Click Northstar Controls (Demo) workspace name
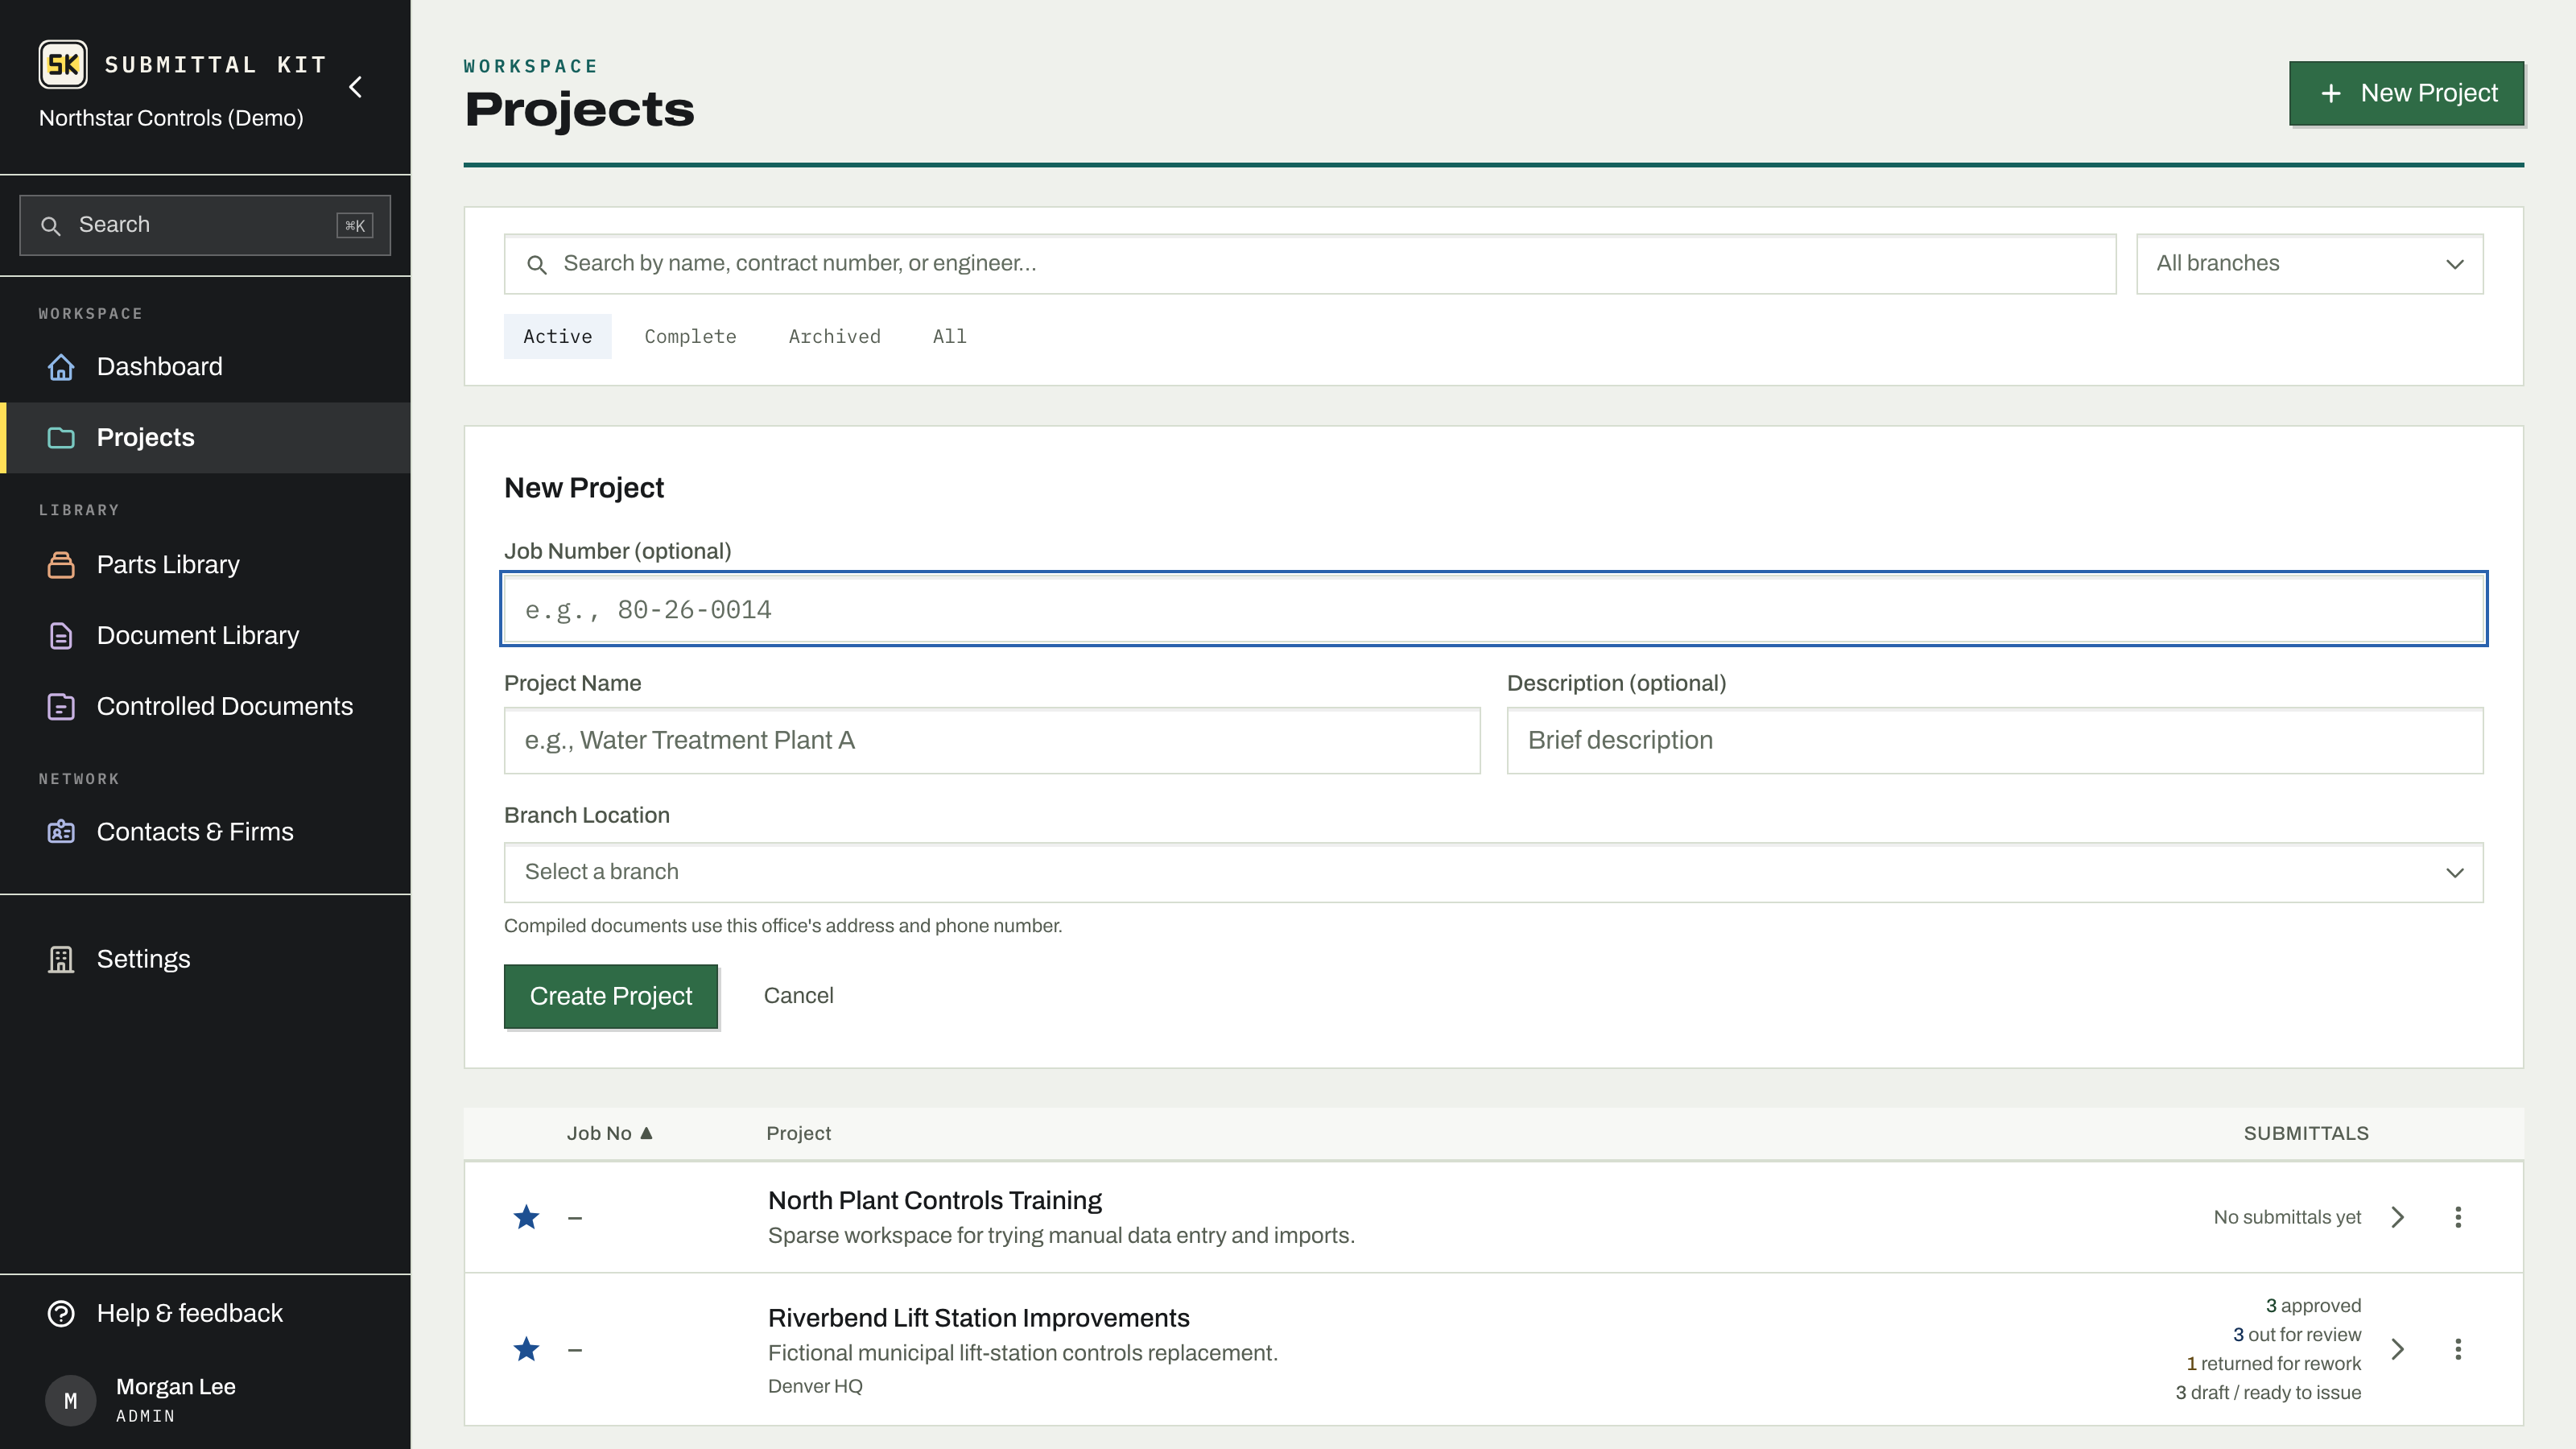This screenshot has height=1449, width=2576. [171, 118]
